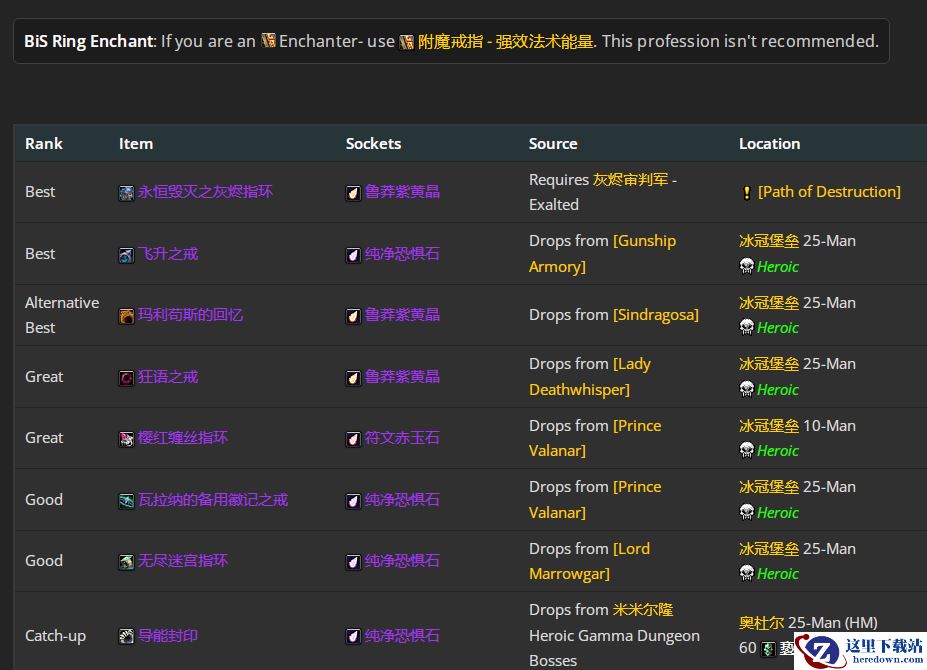The width and height of the screenshot is (927, 670).
Task: Open the 灰烬审判军 faction link
Action: point(630,180)
